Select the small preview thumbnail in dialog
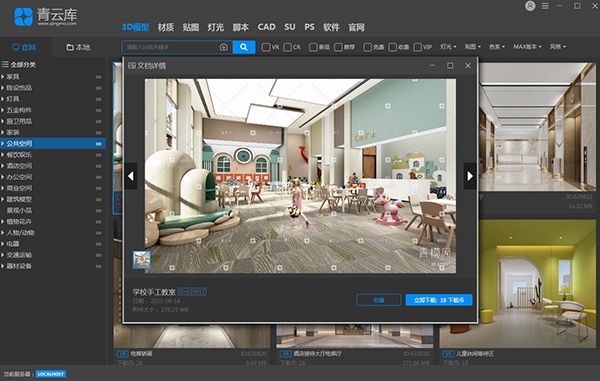Image resolution: width=600 pixels, height=381 pixels. click(141, 260)
